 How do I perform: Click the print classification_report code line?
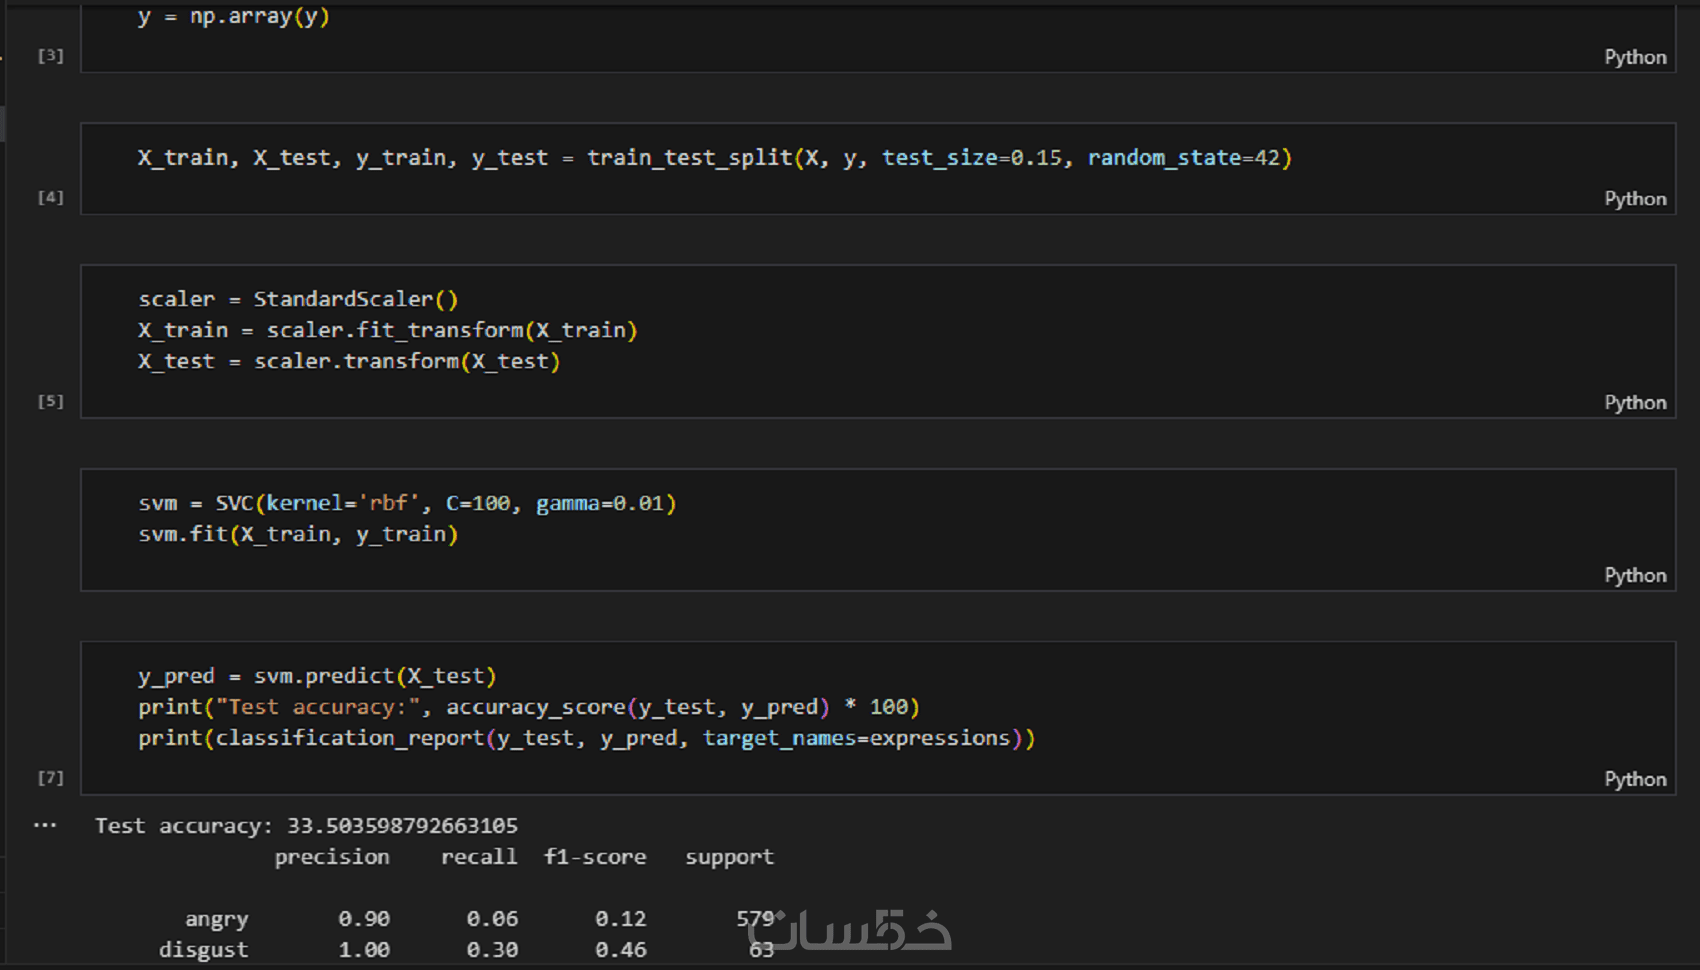(x=586, y=739)
